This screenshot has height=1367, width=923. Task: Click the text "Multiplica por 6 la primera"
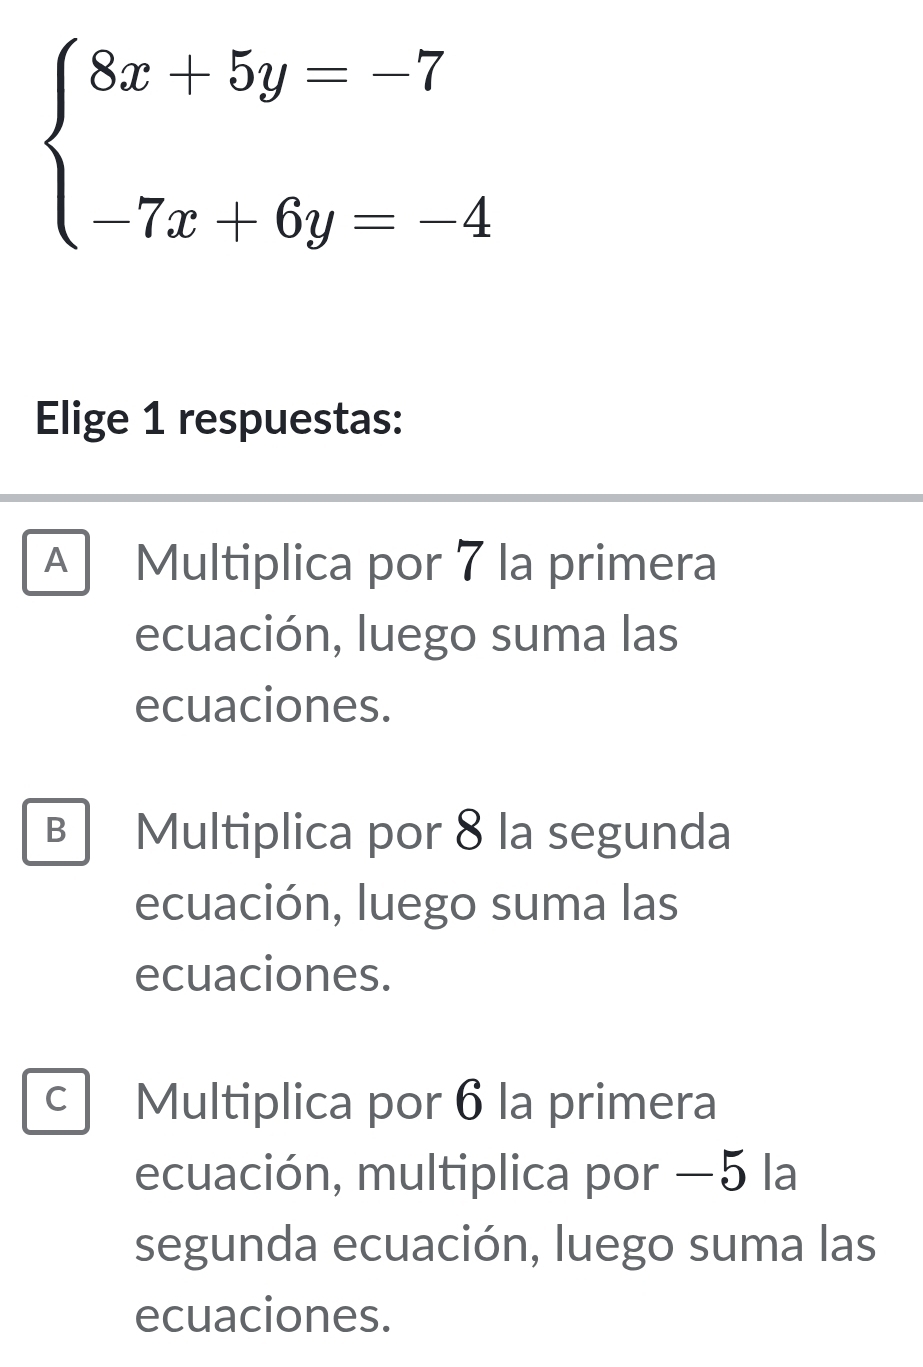[x=427, y=1102]
